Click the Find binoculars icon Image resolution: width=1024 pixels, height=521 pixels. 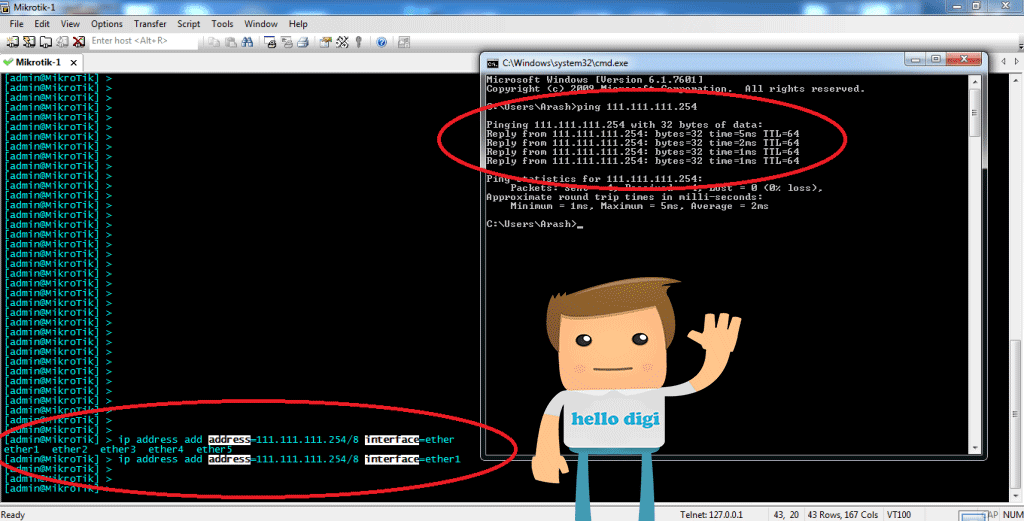(247, 42)
